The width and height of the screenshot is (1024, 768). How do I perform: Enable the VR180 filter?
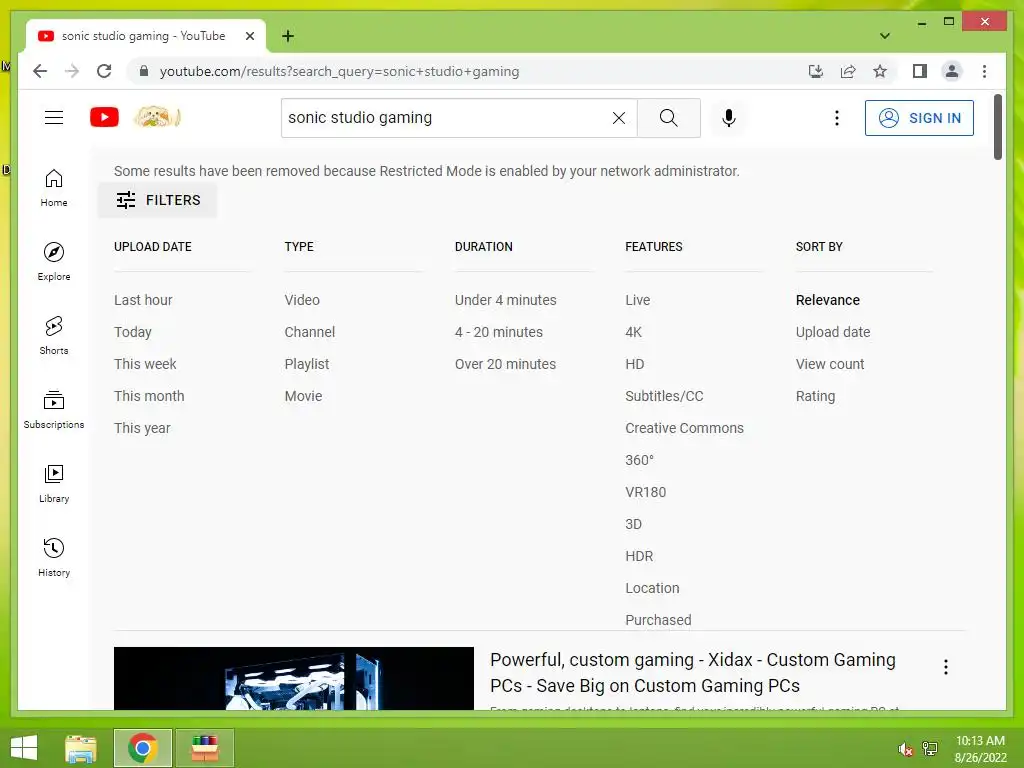point(645,492)
